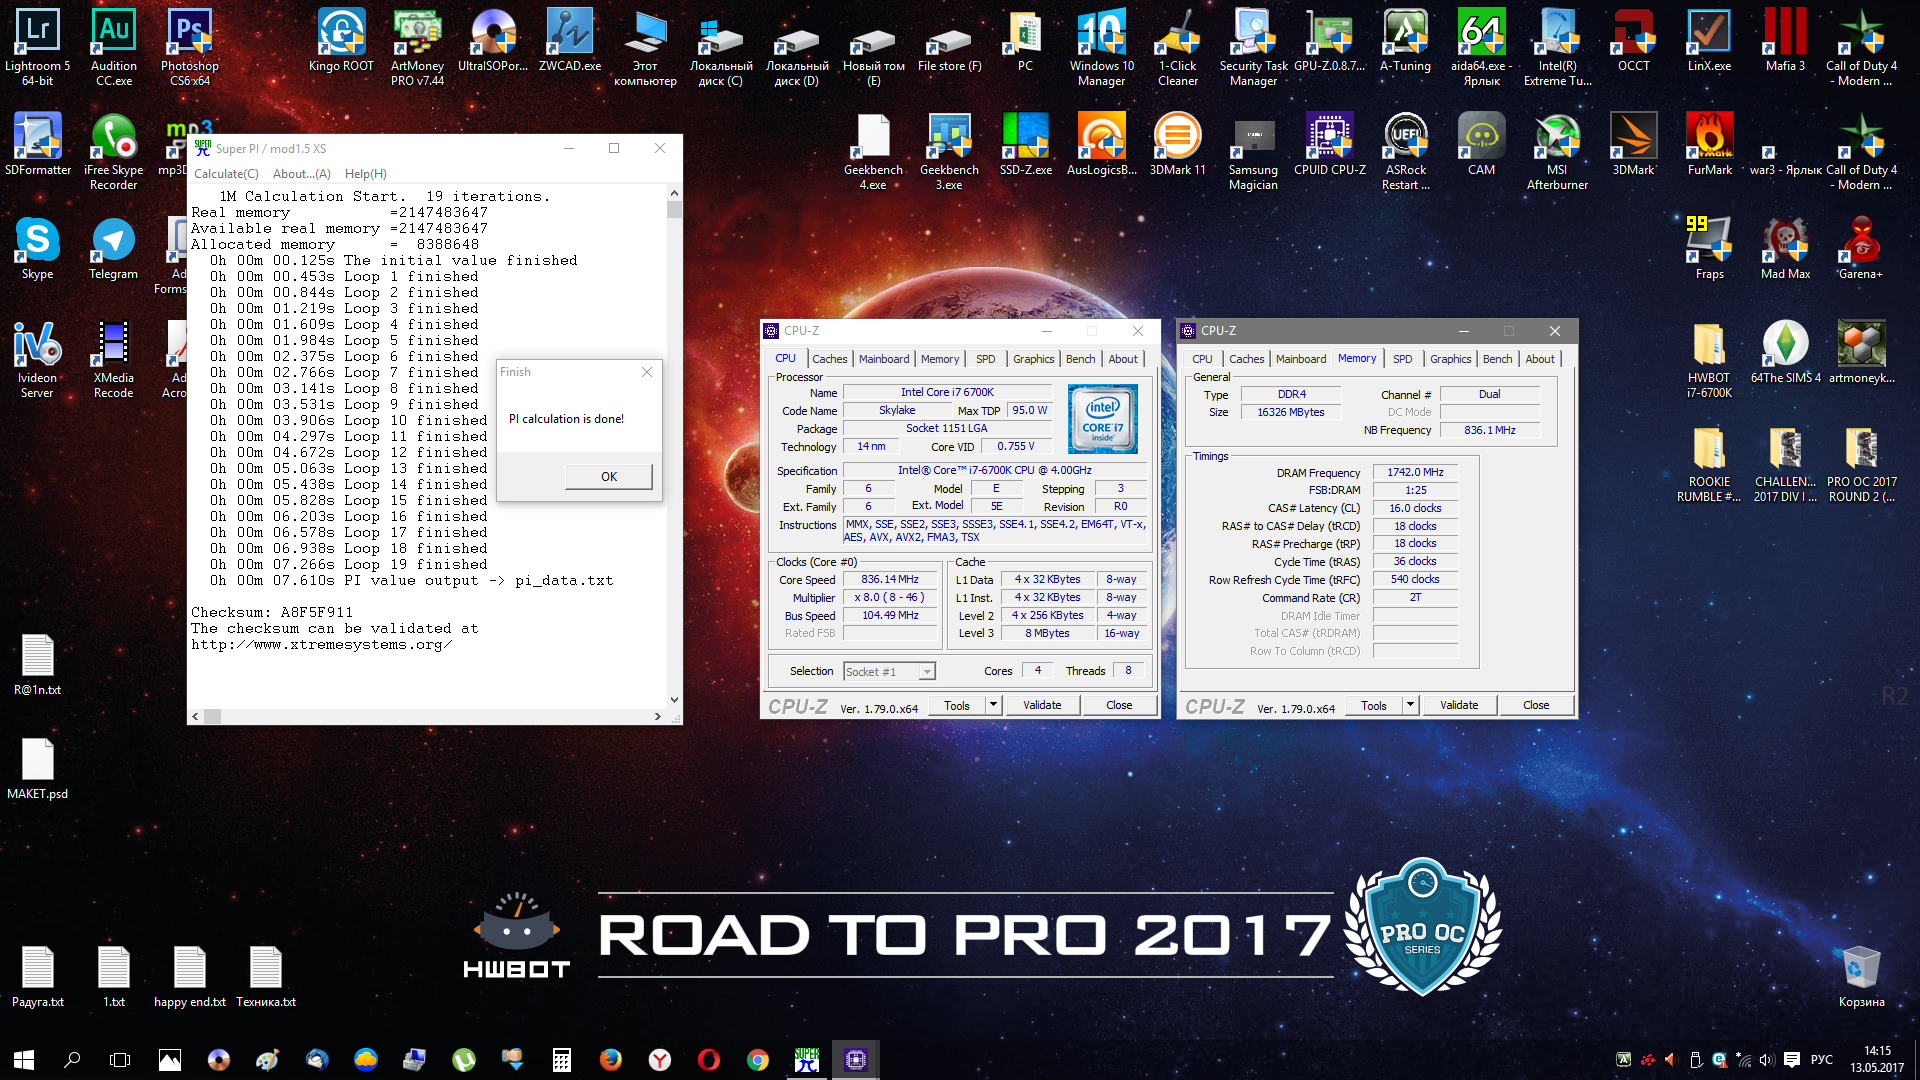Switch to Mainboard tab in left CPU-Z
Image resolution: width=1920 pixels, height=1080 pixels.
pos(884,359)
